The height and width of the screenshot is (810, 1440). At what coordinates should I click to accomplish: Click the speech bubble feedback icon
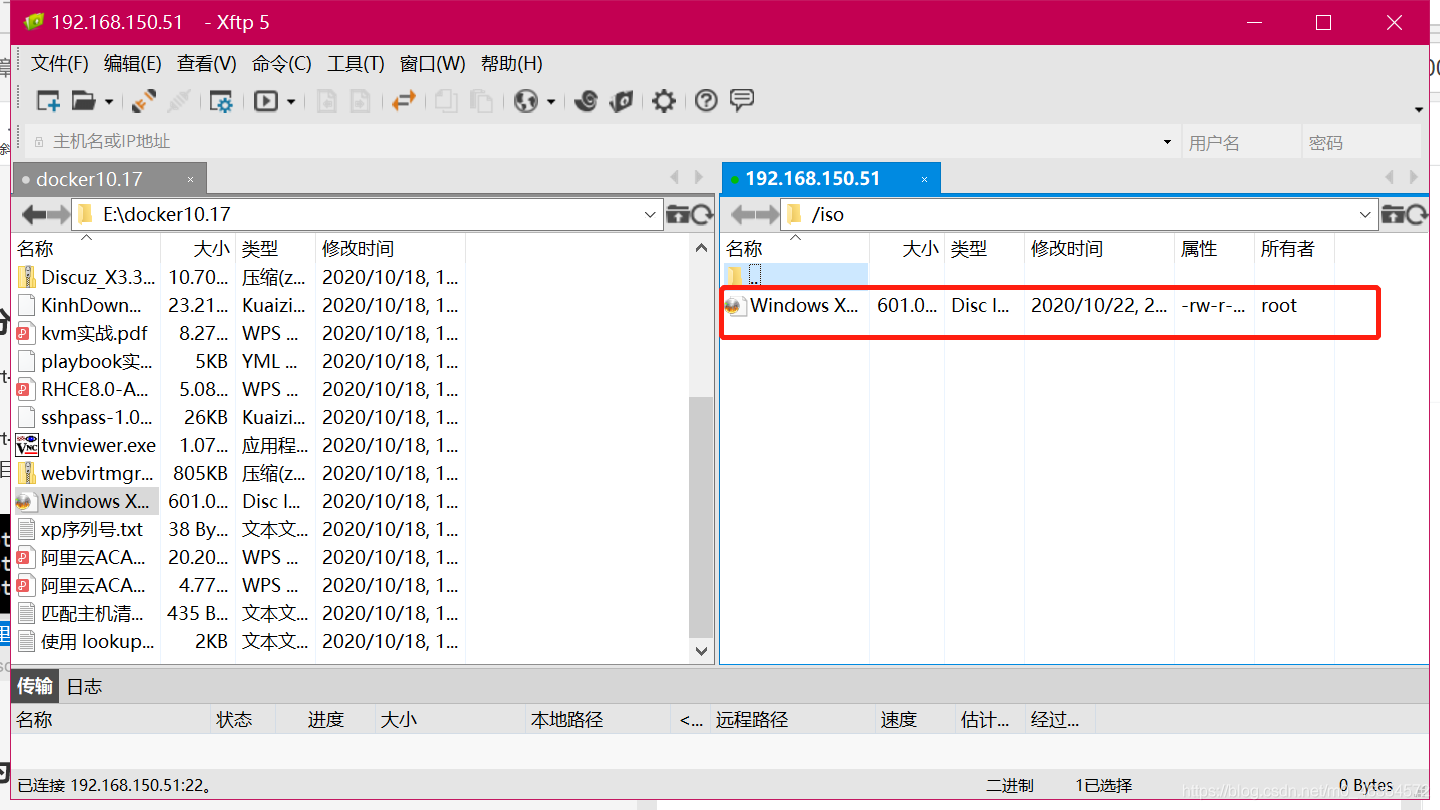click(x=742, y=100)
